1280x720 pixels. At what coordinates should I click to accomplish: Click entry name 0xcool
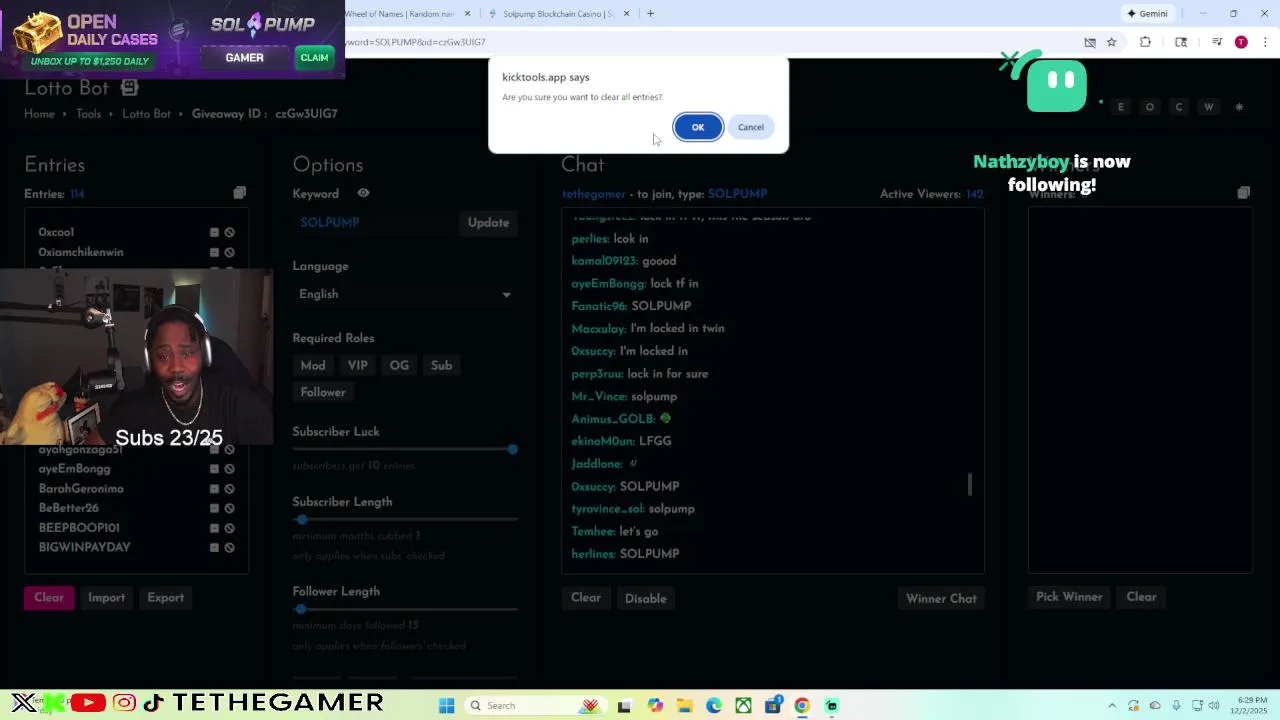(x=56, y=232)
